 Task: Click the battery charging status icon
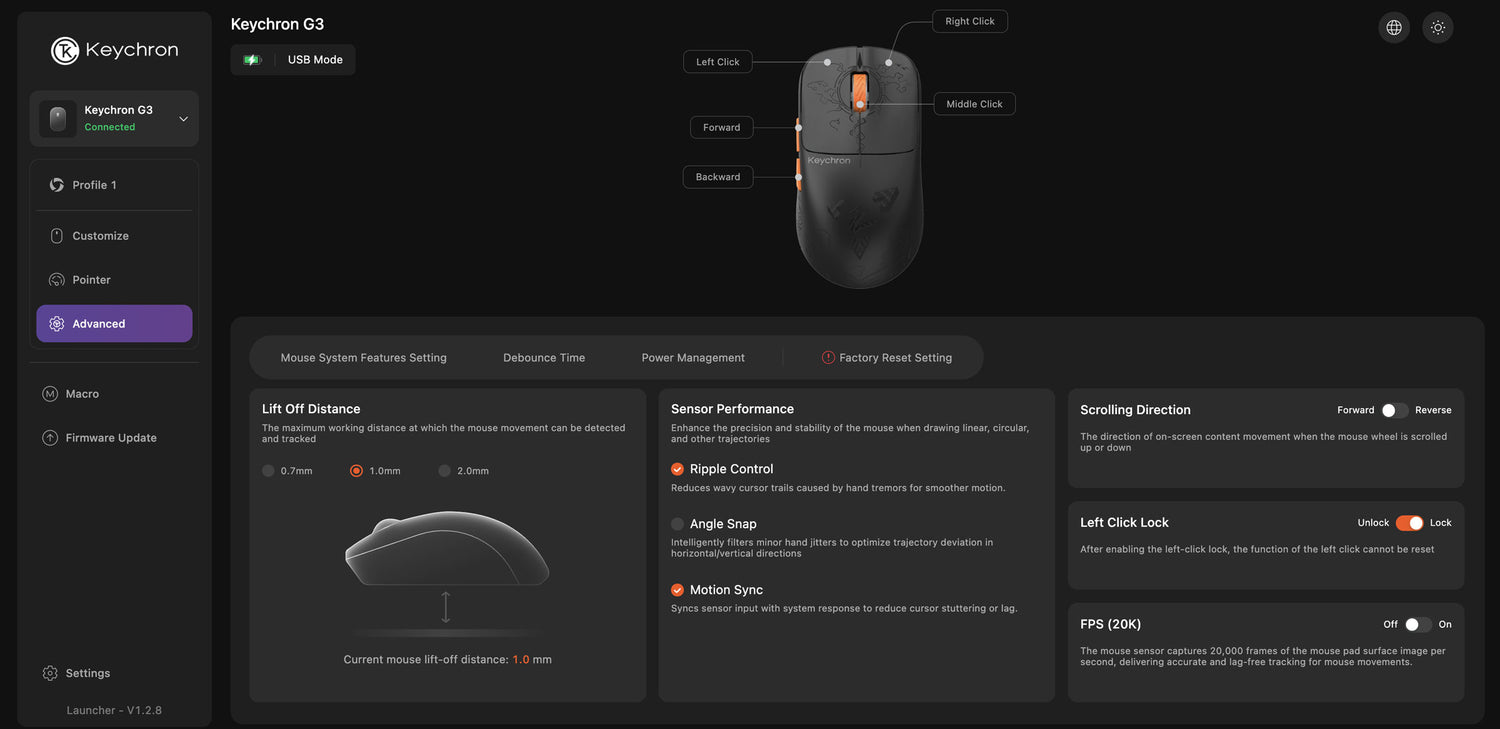pos(252,60)
